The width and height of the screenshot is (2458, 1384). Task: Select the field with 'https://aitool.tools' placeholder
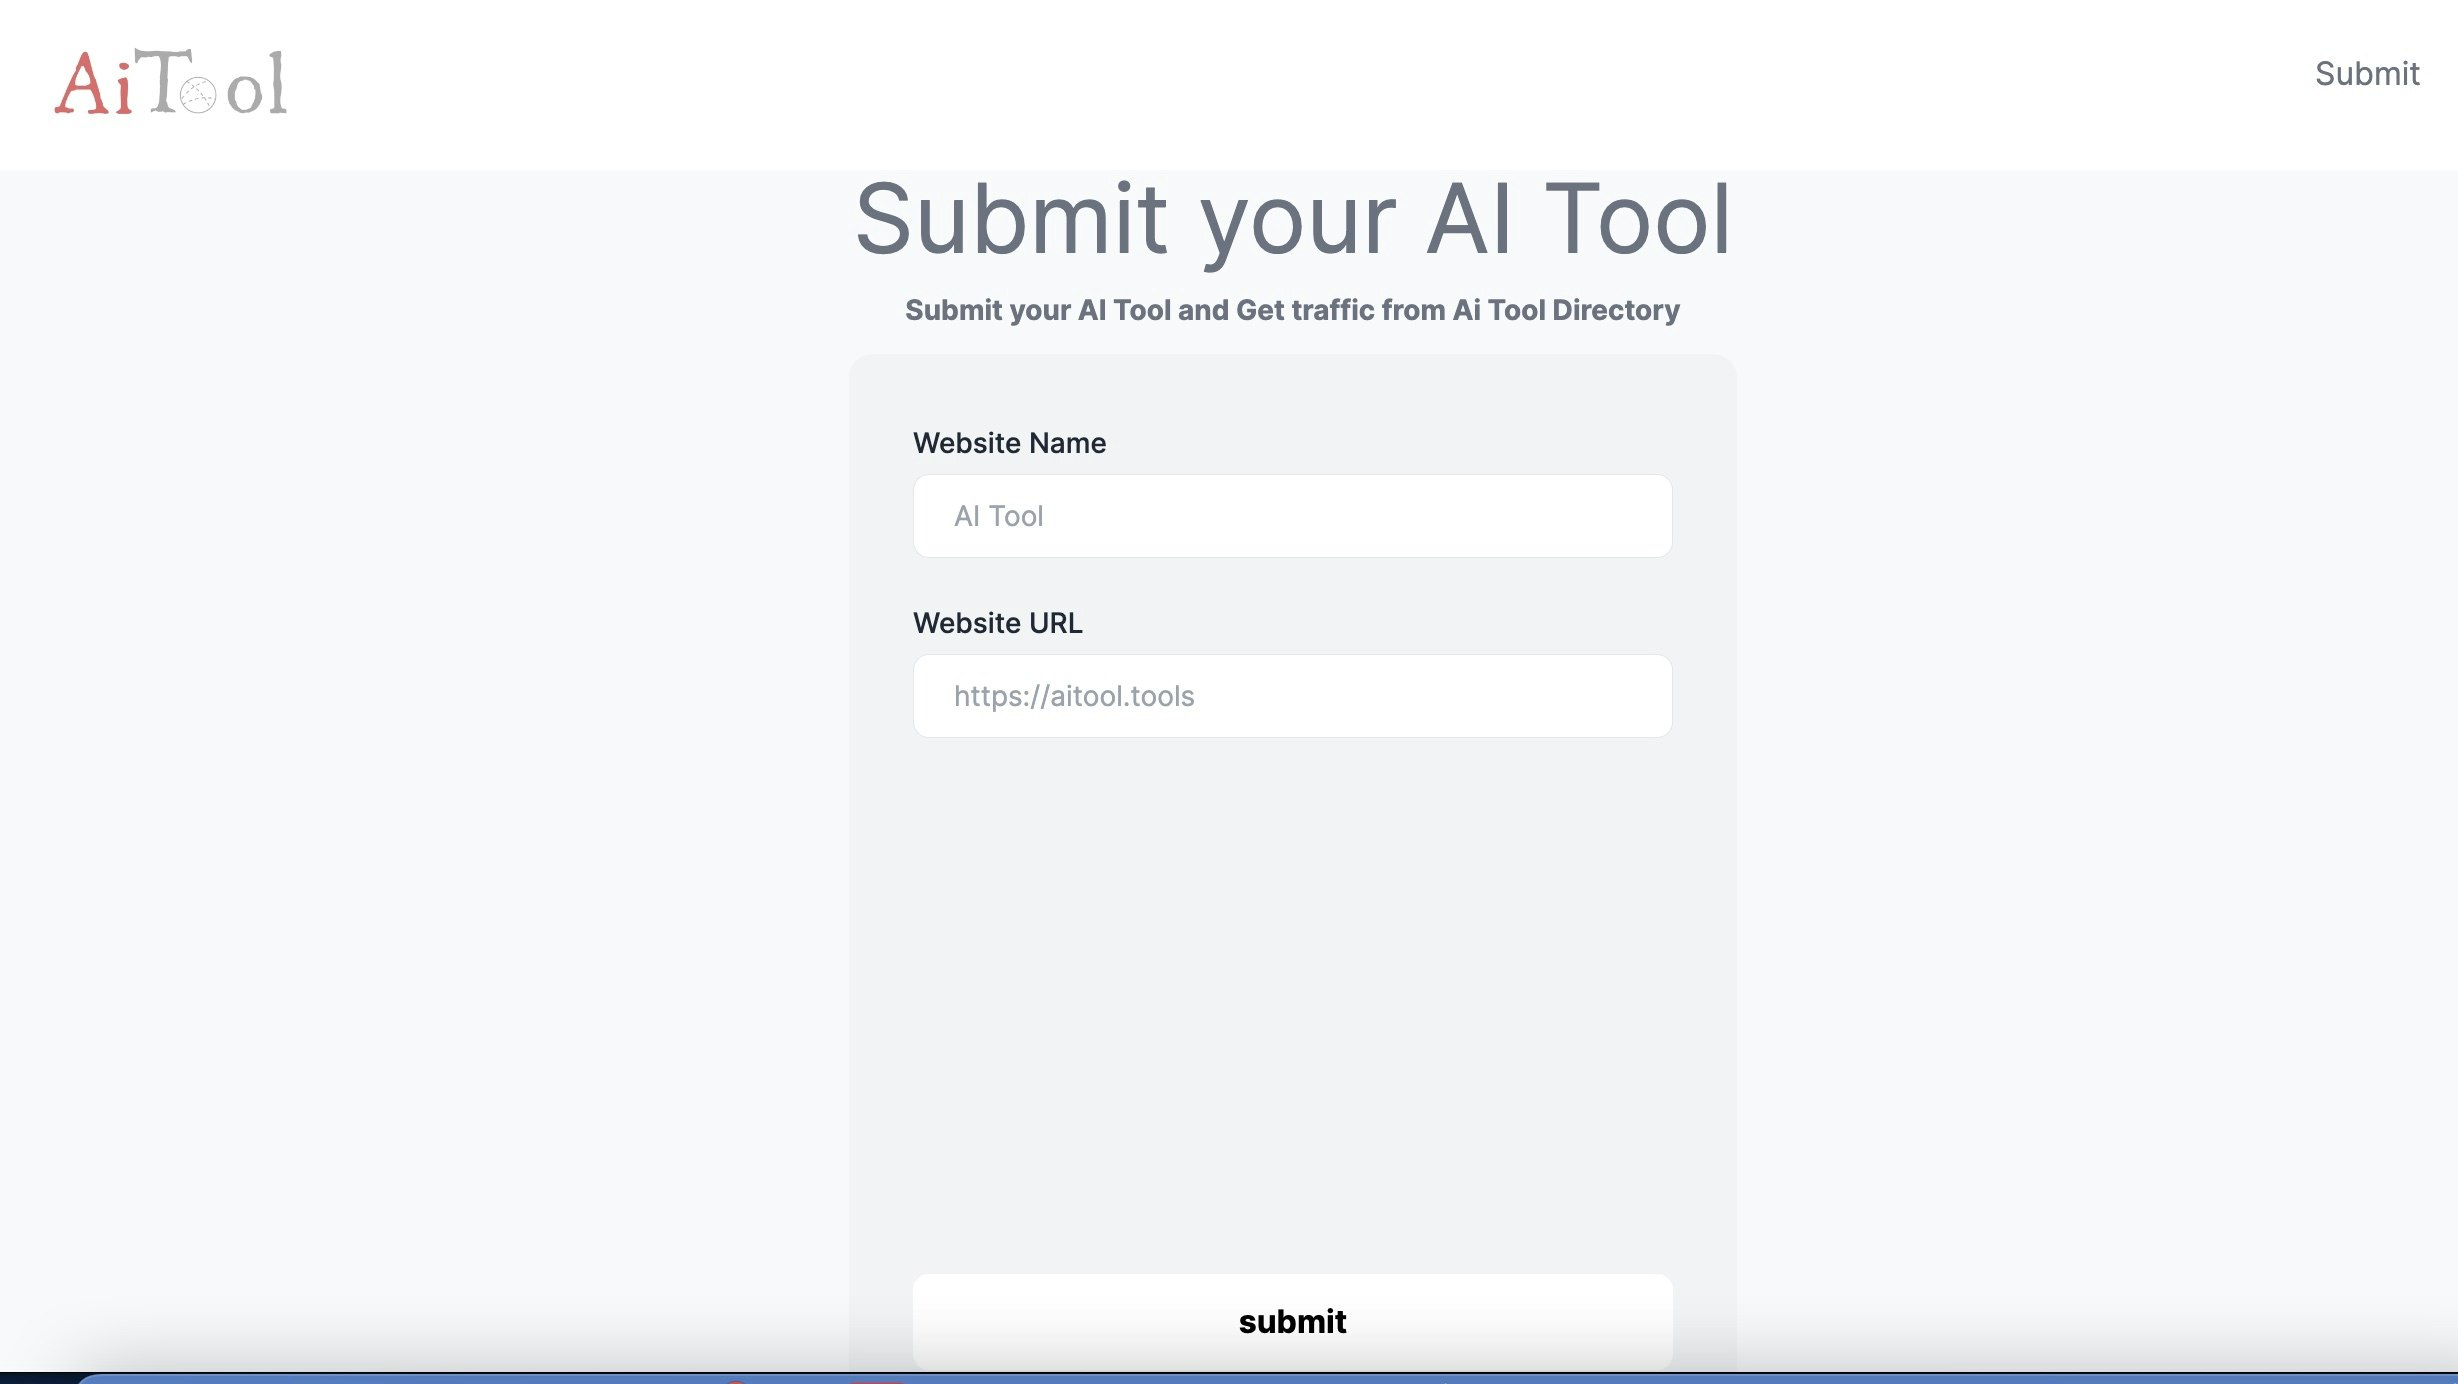(x=1292, y=695)
